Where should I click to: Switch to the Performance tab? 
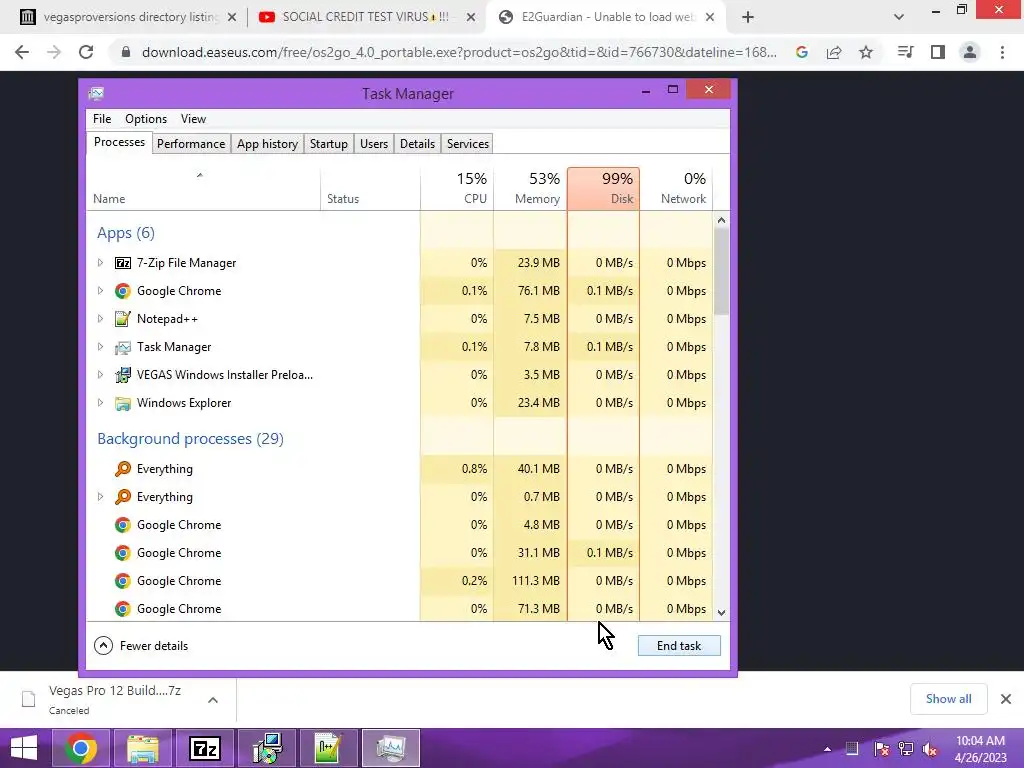coord(191,144)
